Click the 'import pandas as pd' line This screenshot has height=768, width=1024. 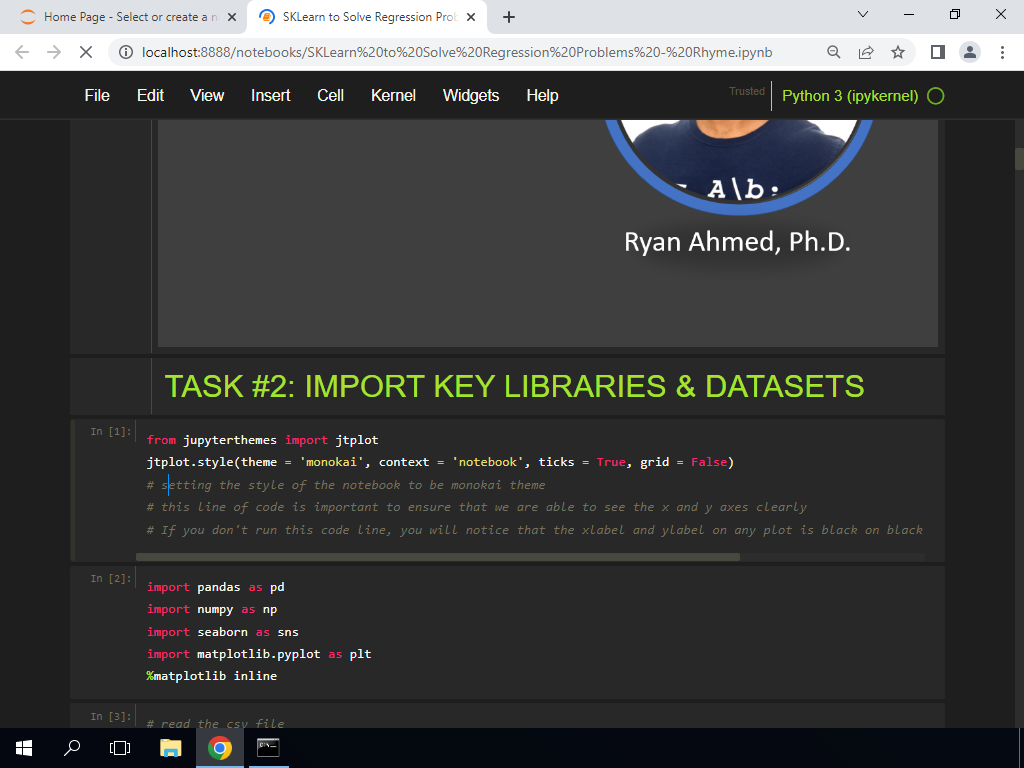point(216,586)
